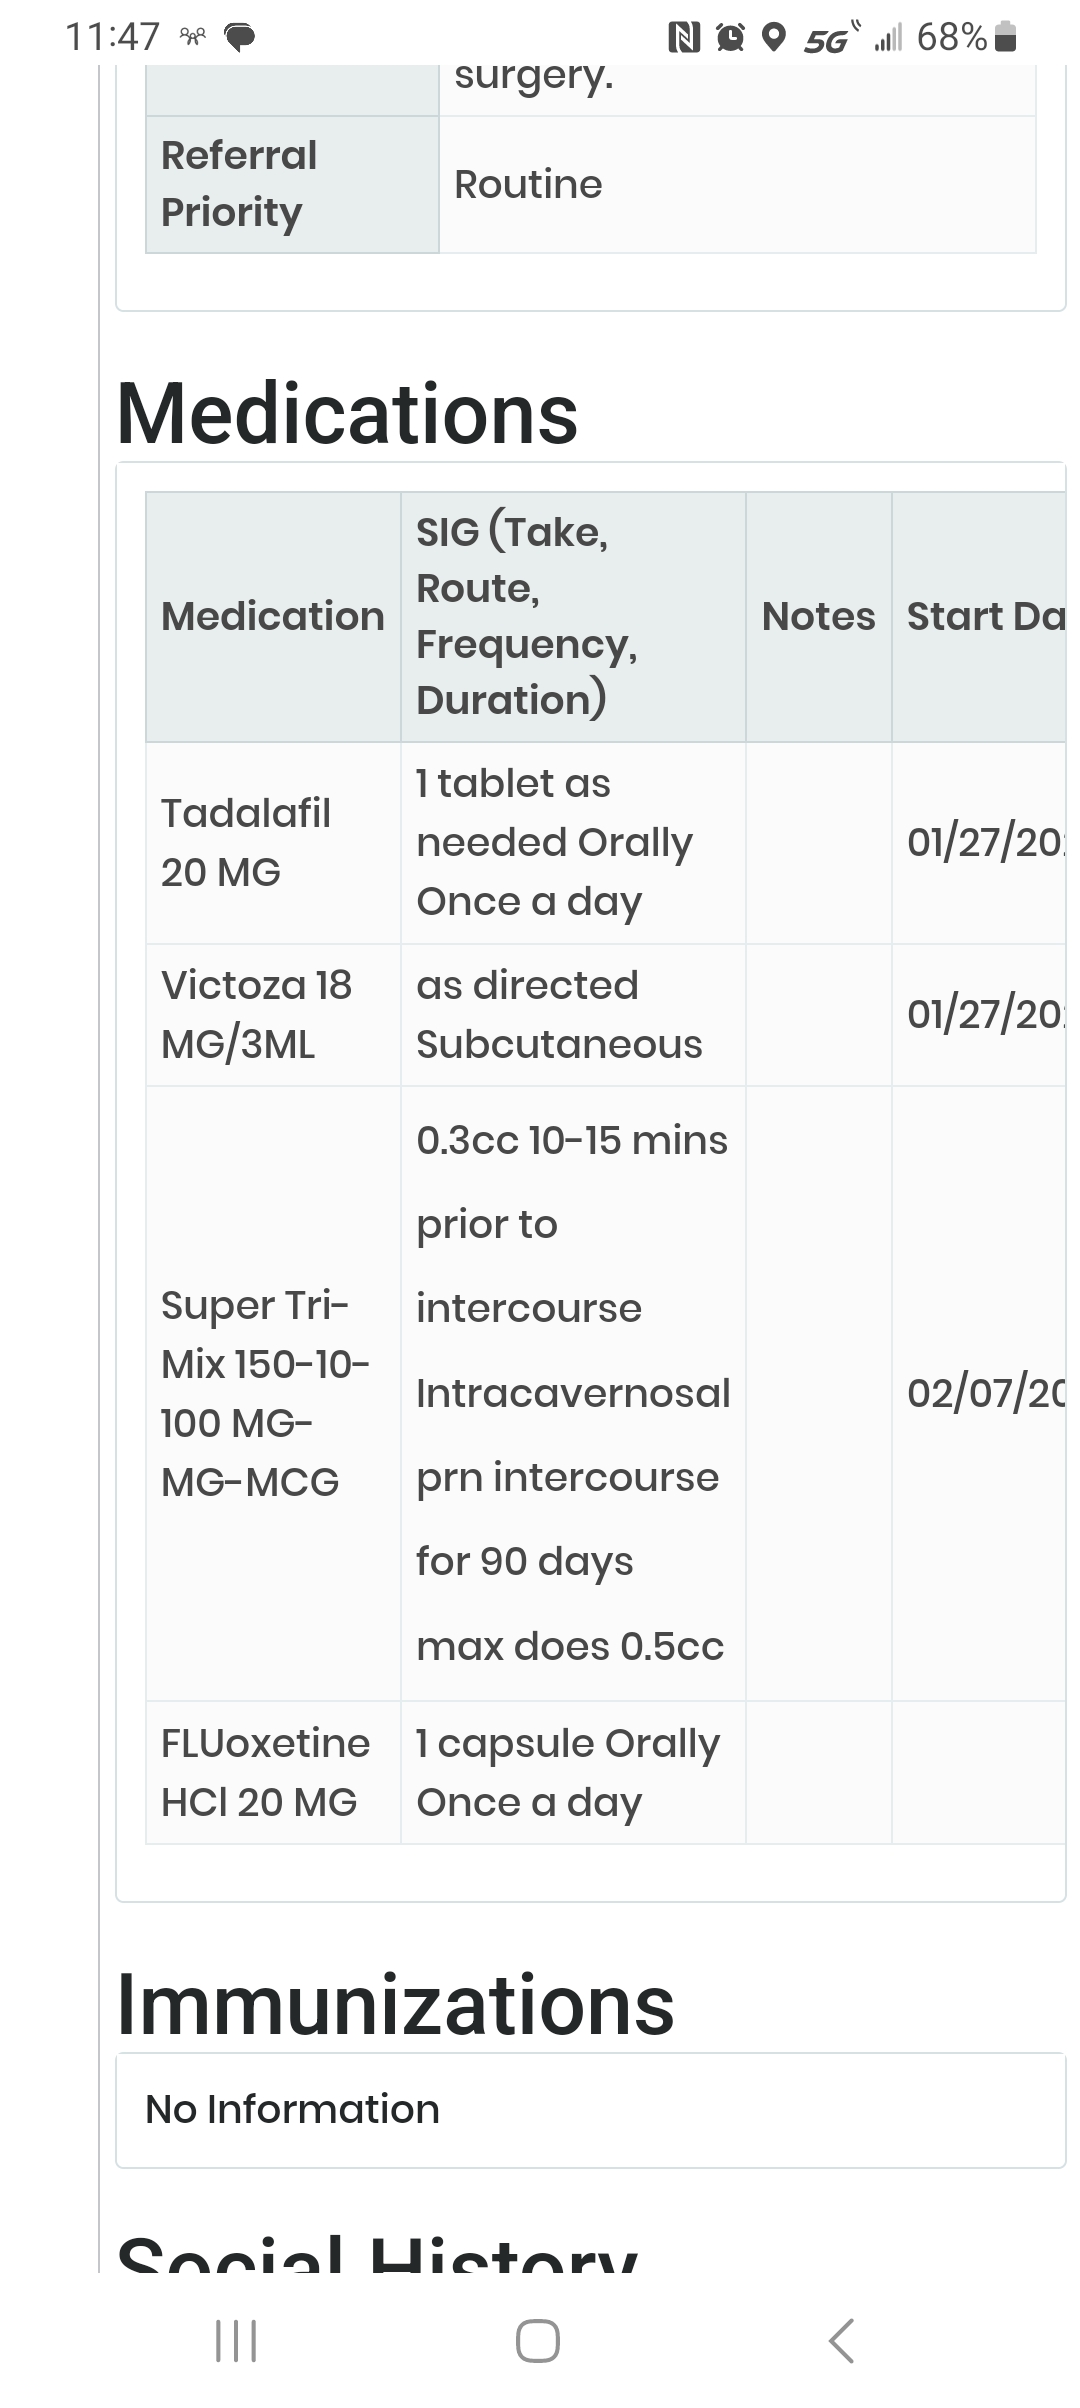The width and height of the screenshot is (1080, 2408).
Task: Tap the NFC status icon
Action: pyautogui.click(x=684, y=38)
